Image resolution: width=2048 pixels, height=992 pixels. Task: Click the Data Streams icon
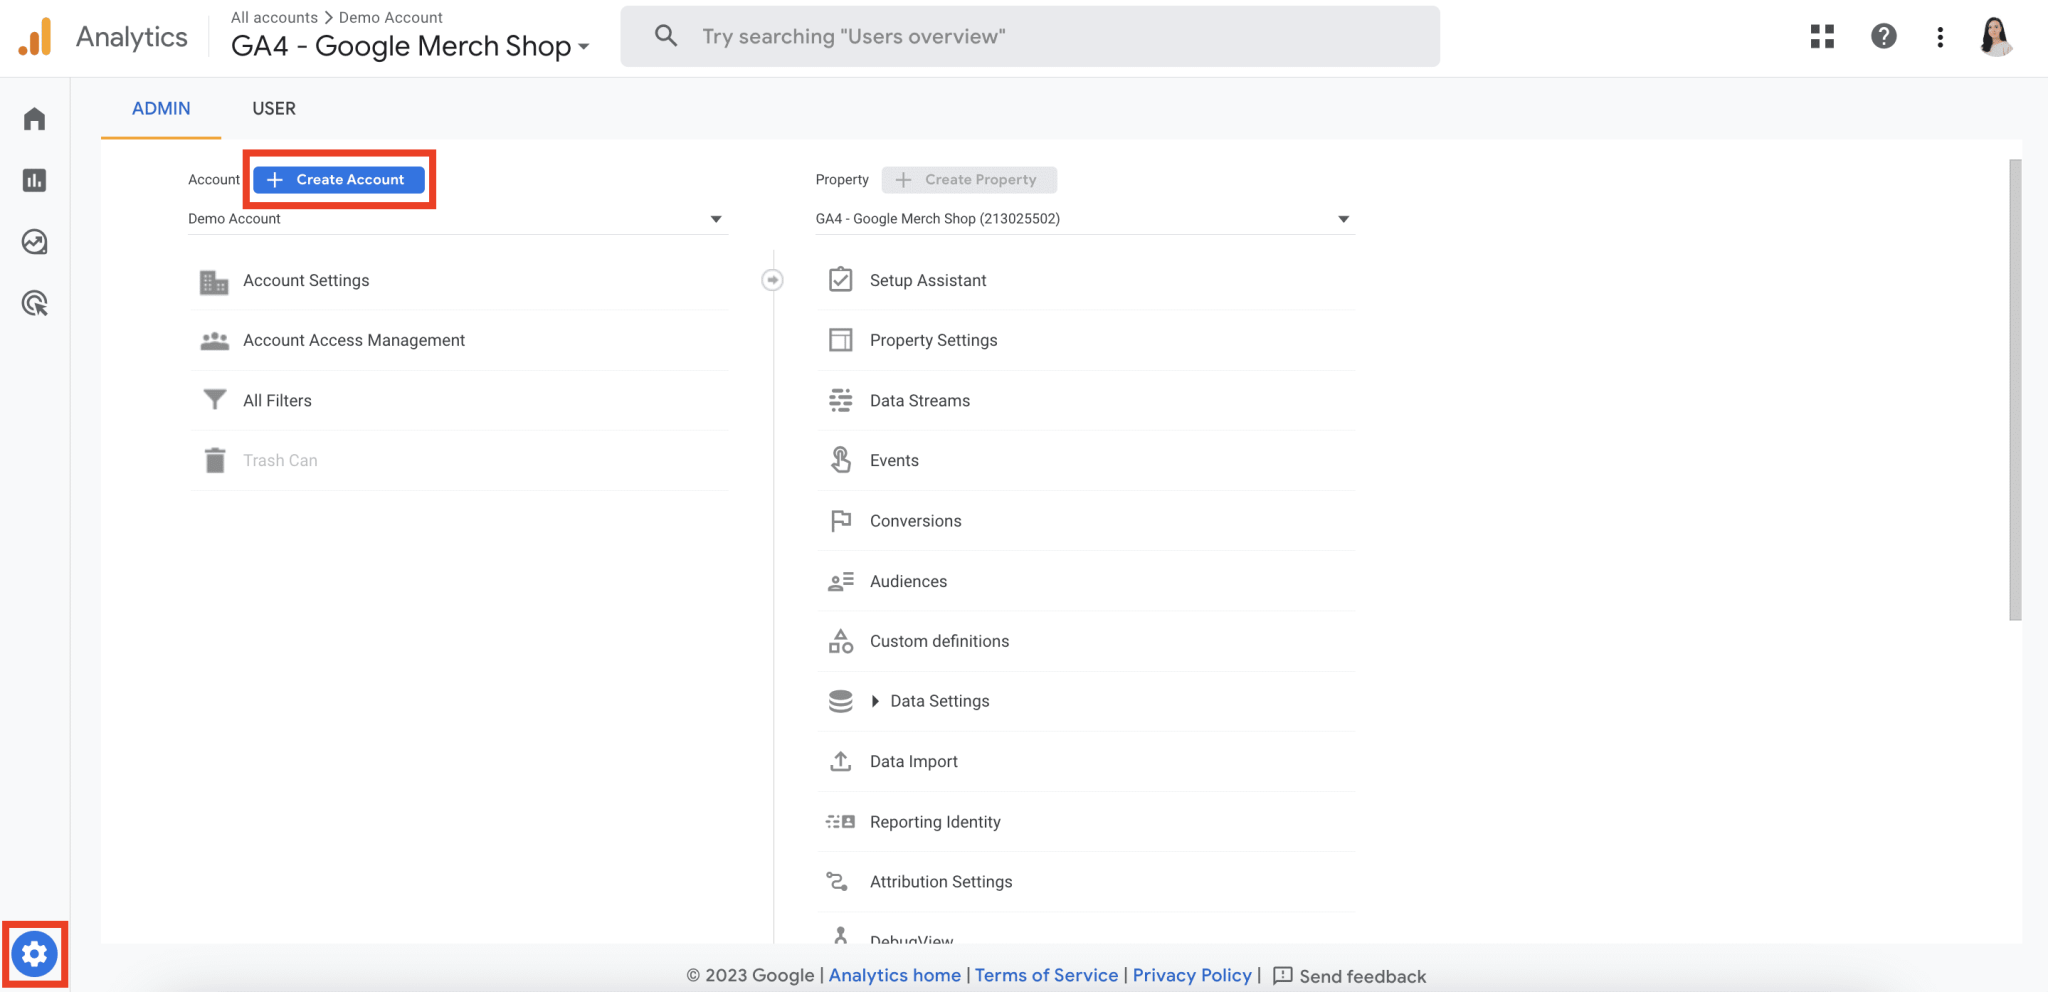click(841, 401)
